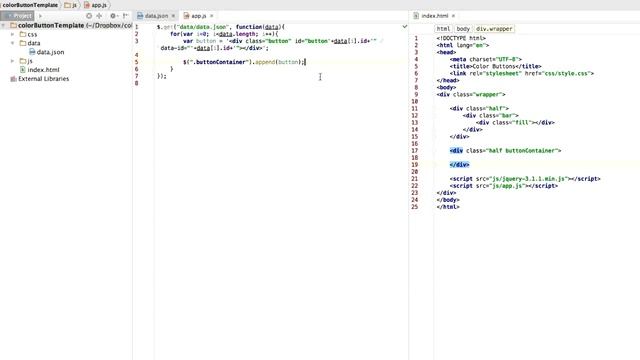This screenshot has height=360, width=640.
Task: Expand the js folder
Action: [x=13, y=61]
